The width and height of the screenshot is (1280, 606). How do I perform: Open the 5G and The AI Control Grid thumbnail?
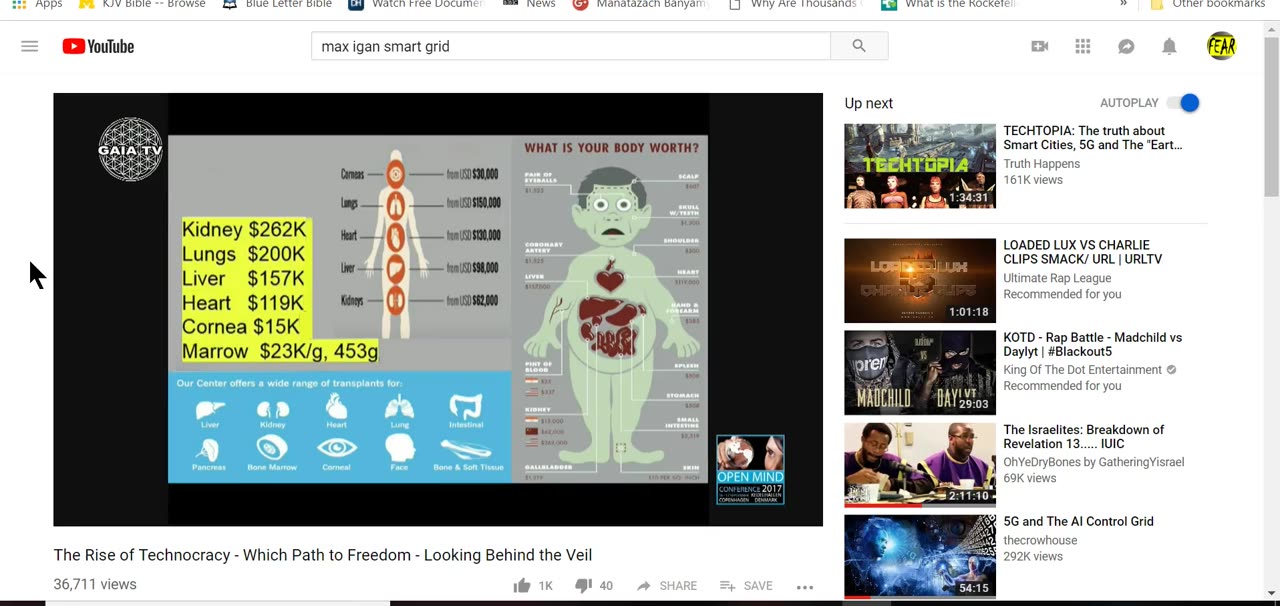click(x=920, y=556)
